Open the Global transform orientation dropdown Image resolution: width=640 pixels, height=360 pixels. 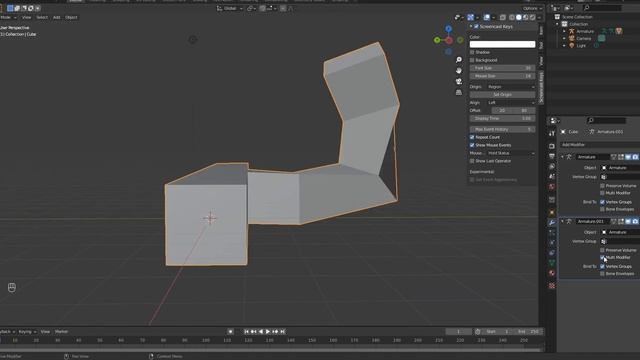click(230, 8)
